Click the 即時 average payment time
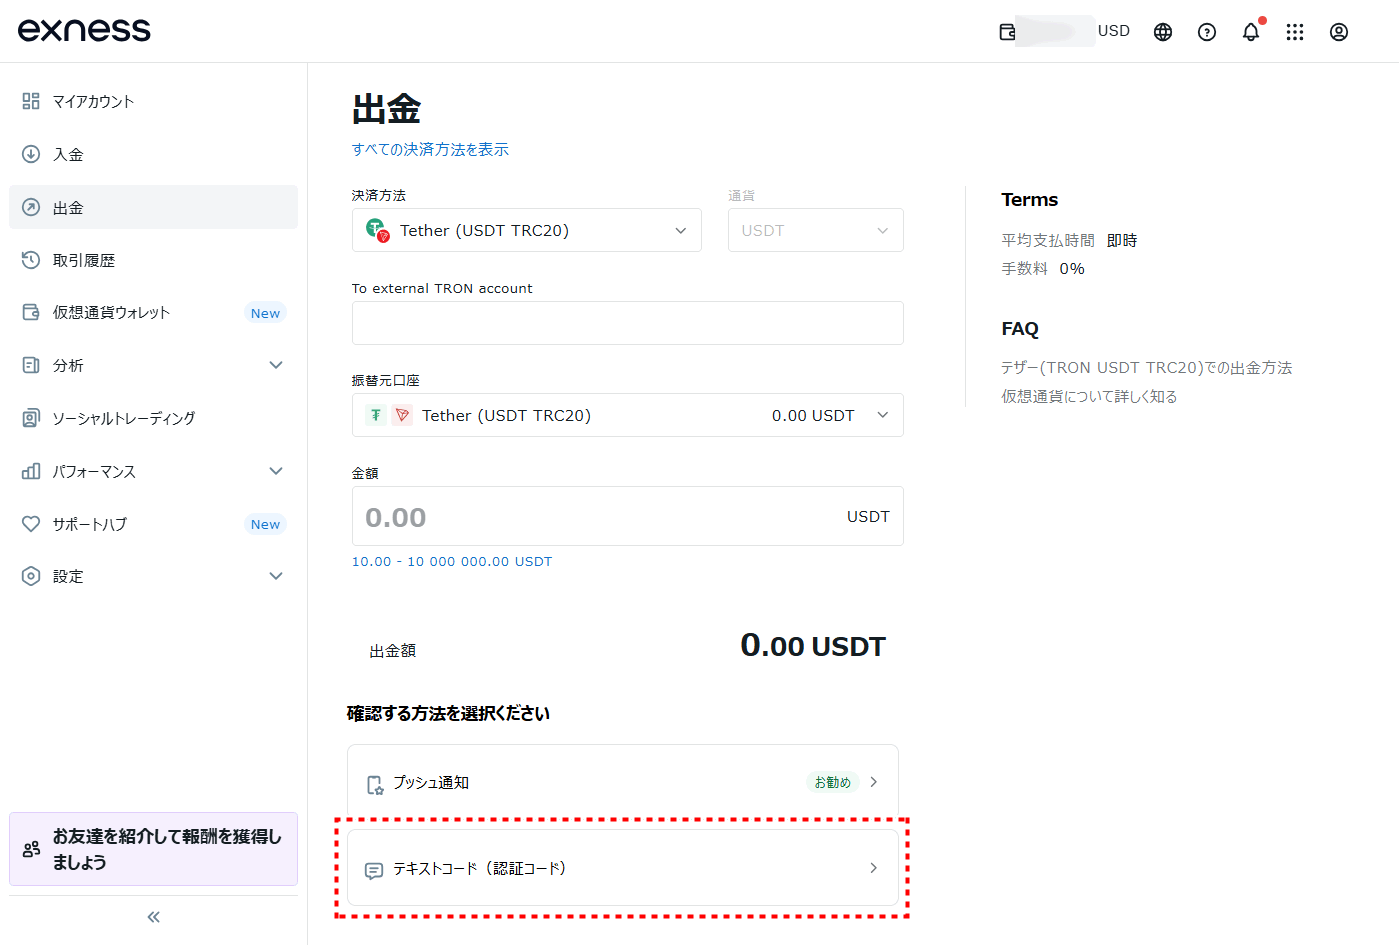Viewport: 1399px width, 945px height. [1122, 241]
